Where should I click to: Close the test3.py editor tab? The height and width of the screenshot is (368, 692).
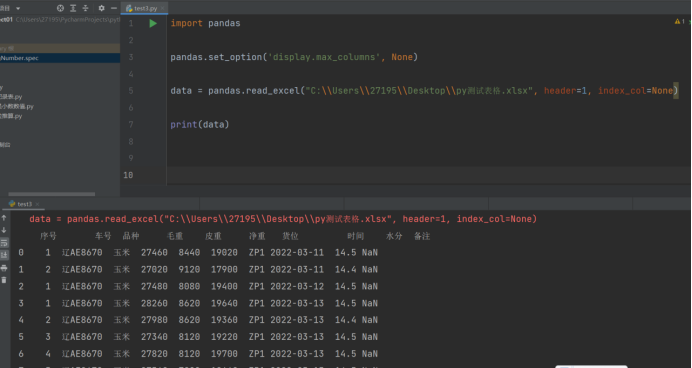[x=163, y=8]
